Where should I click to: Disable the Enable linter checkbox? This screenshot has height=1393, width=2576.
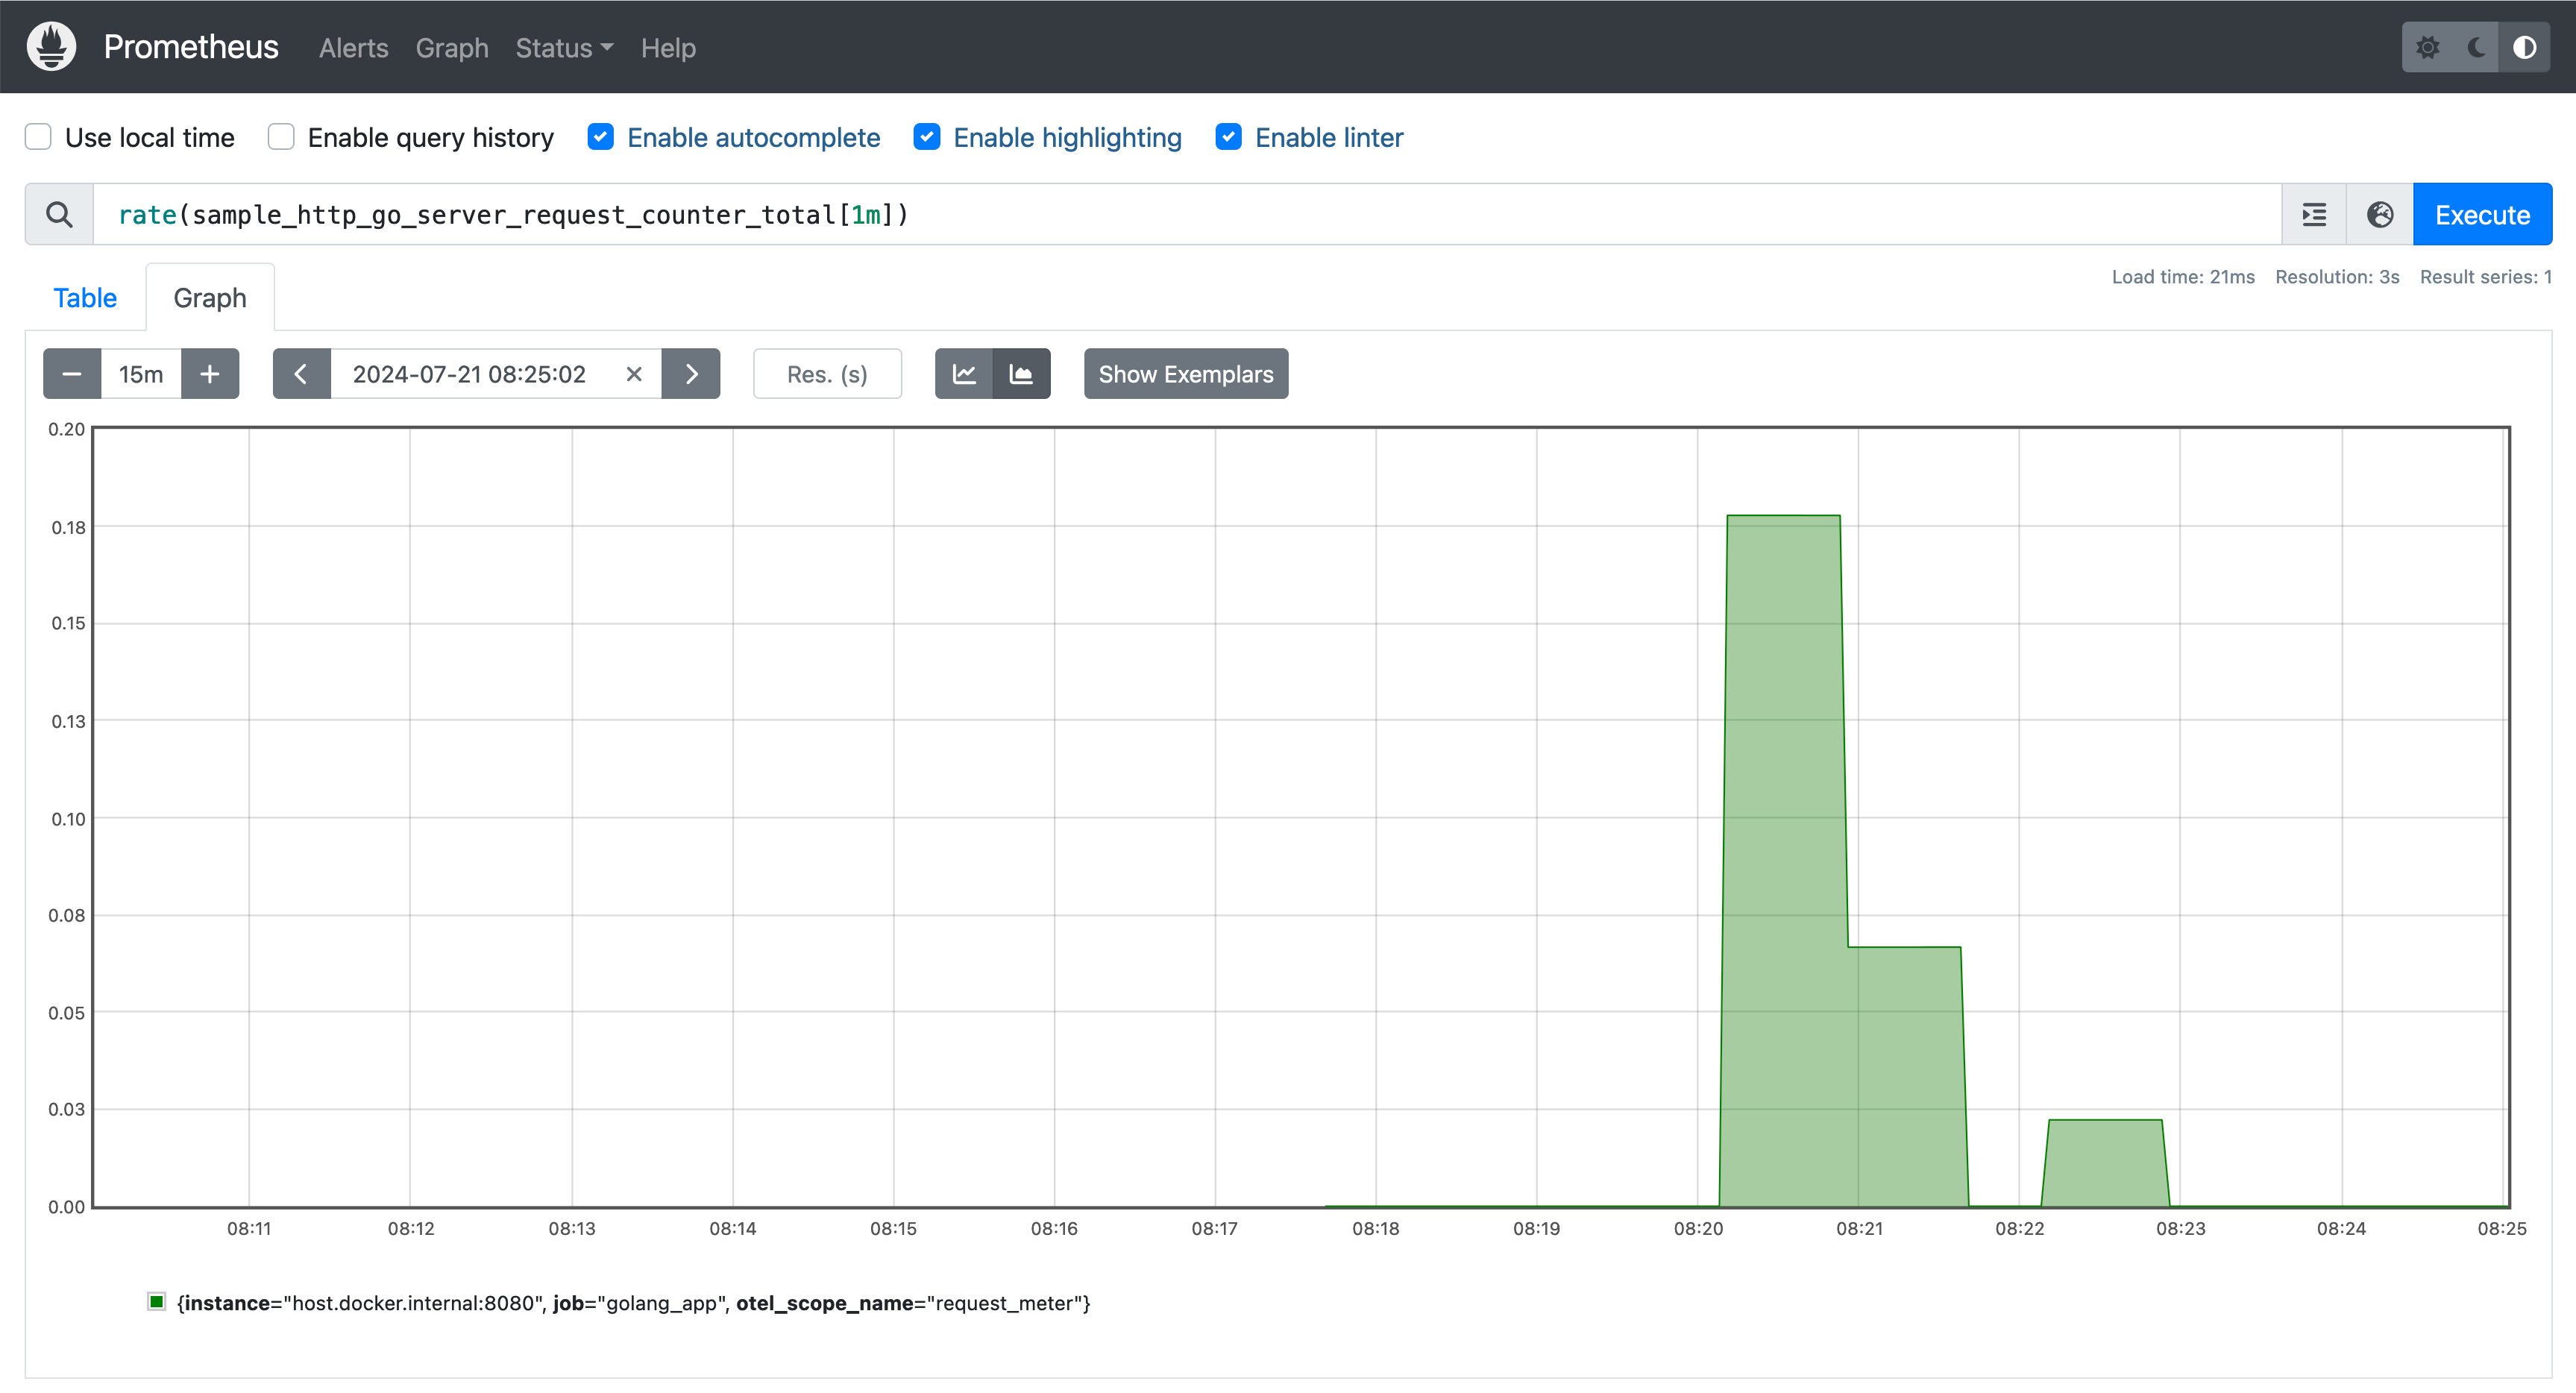[x=1228, y=137]
